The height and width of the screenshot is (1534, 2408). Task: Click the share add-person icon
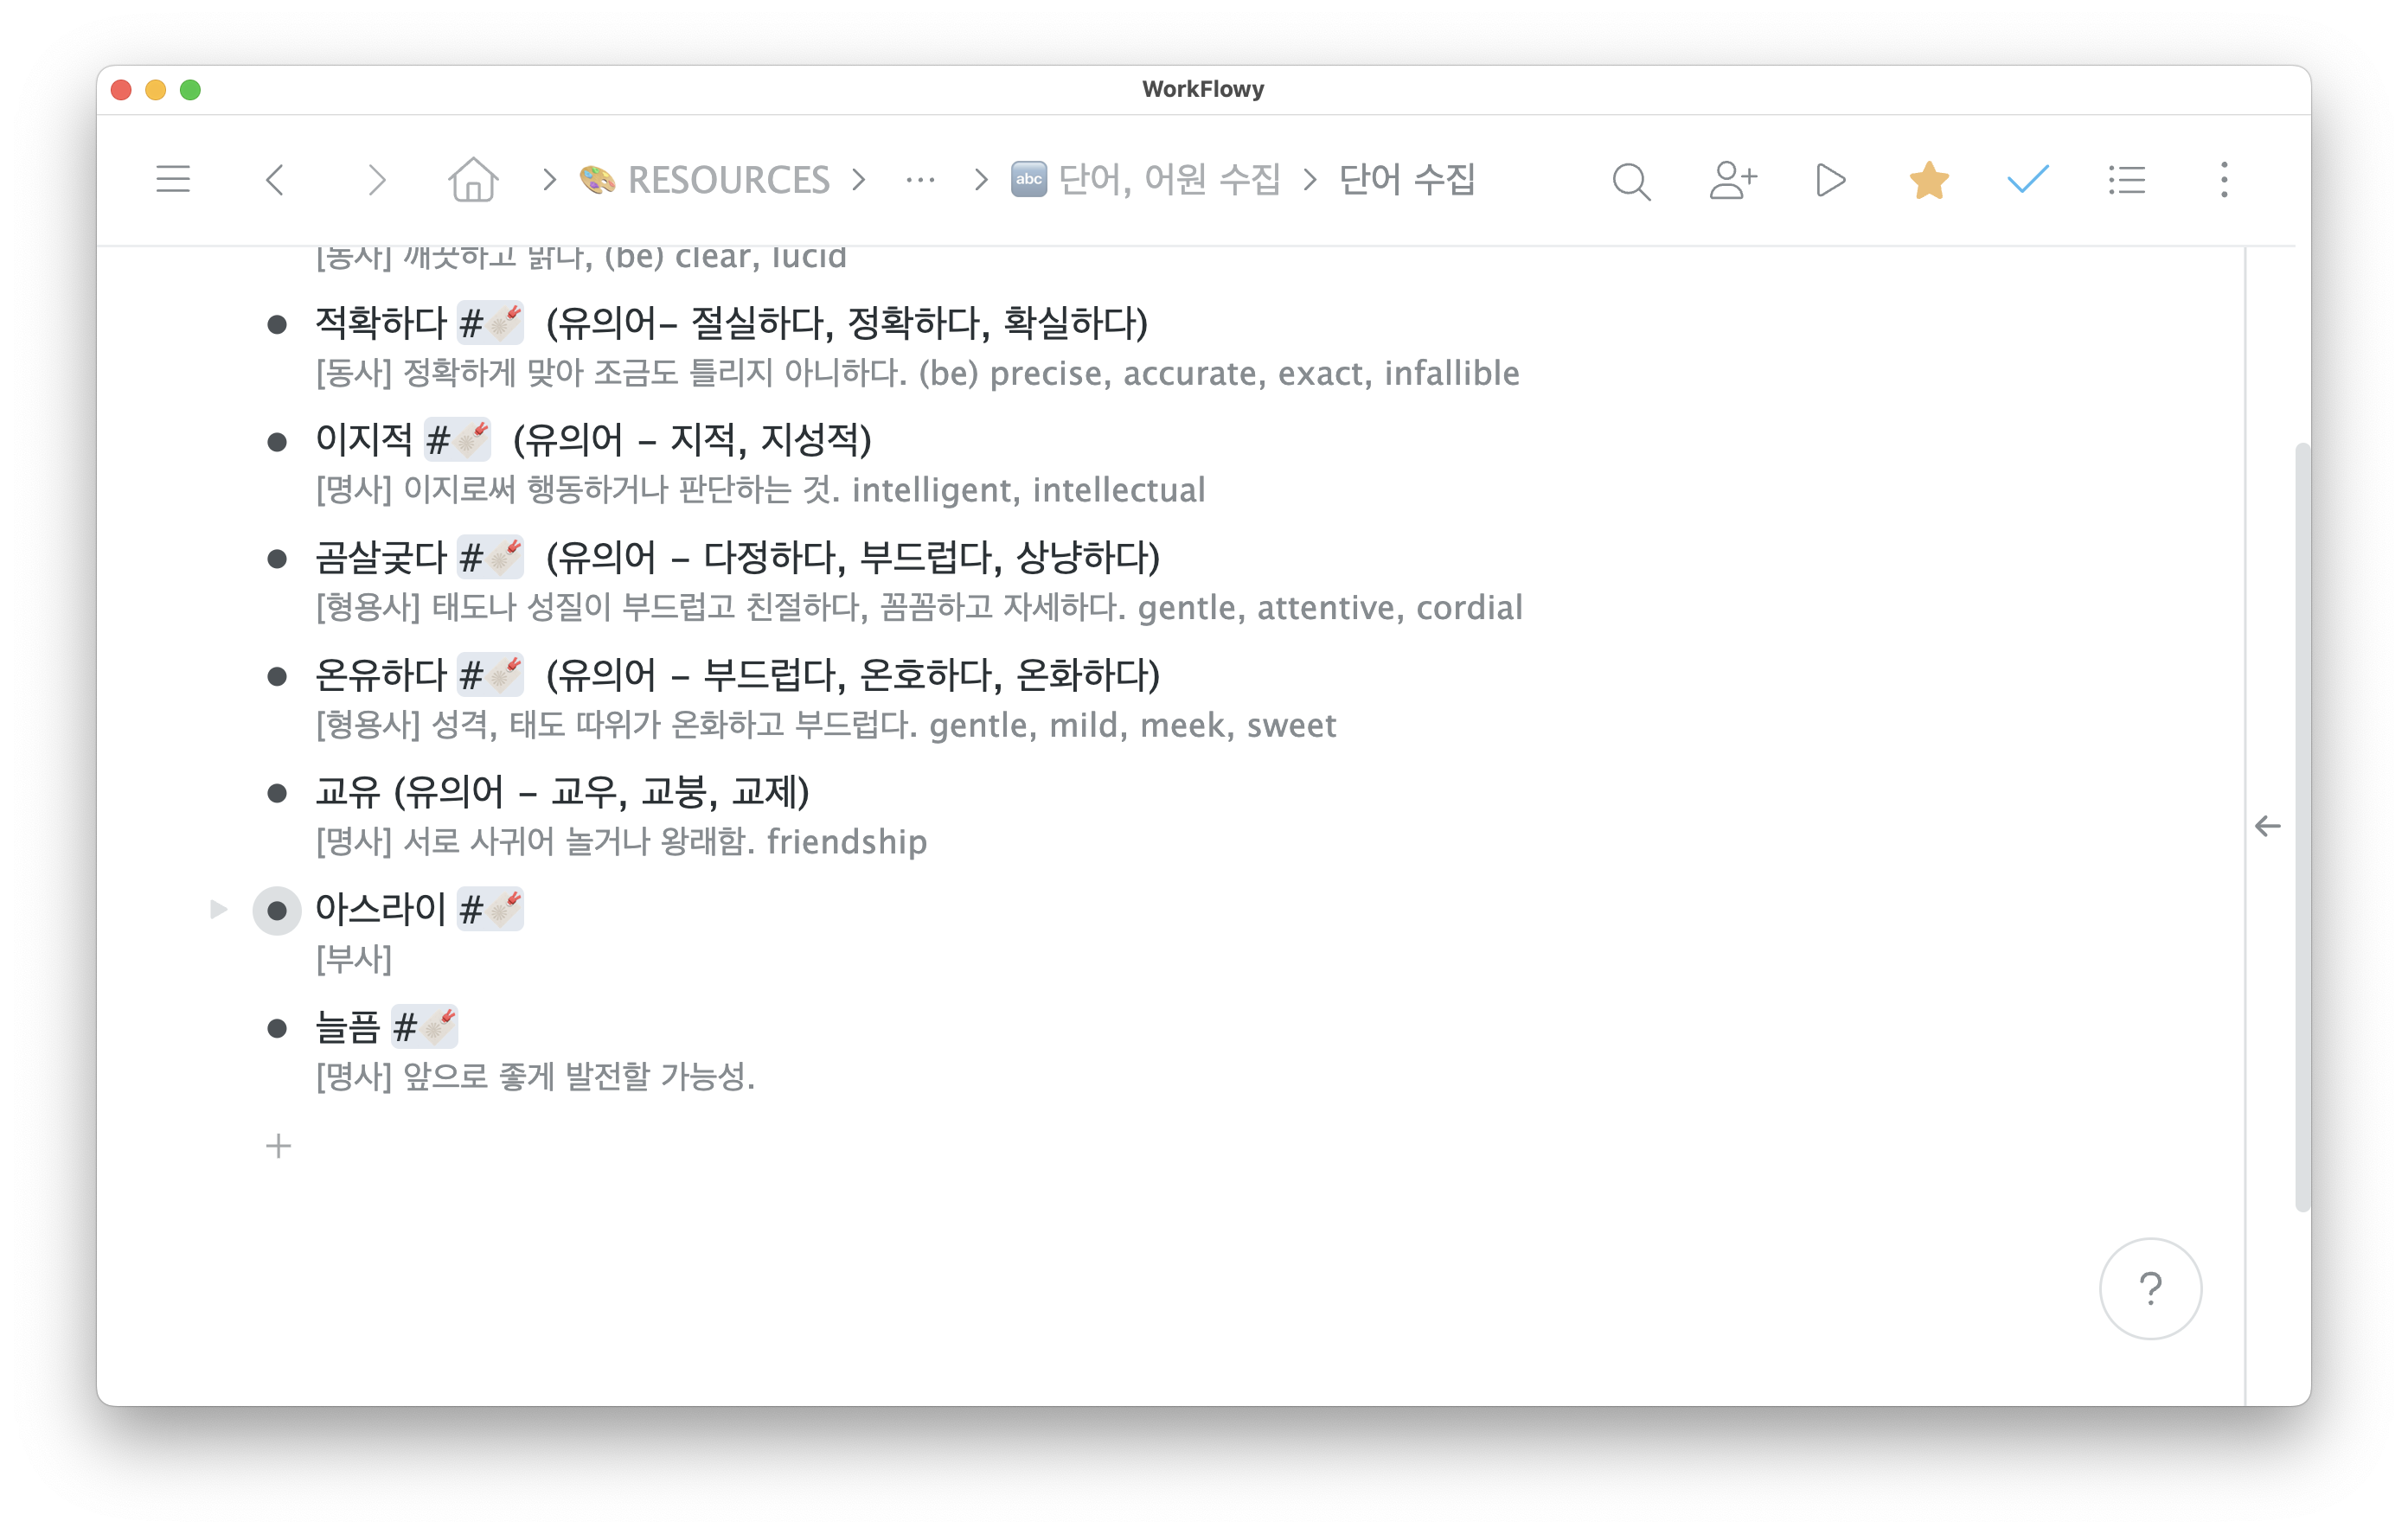point(1732,180)
